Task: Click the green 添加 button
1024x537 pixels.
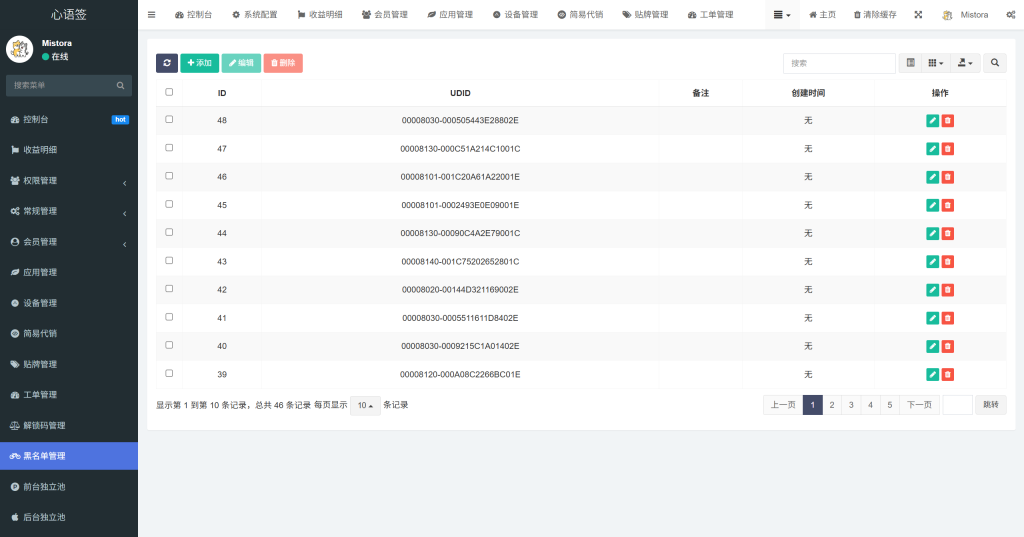Action: click(199, 63)
